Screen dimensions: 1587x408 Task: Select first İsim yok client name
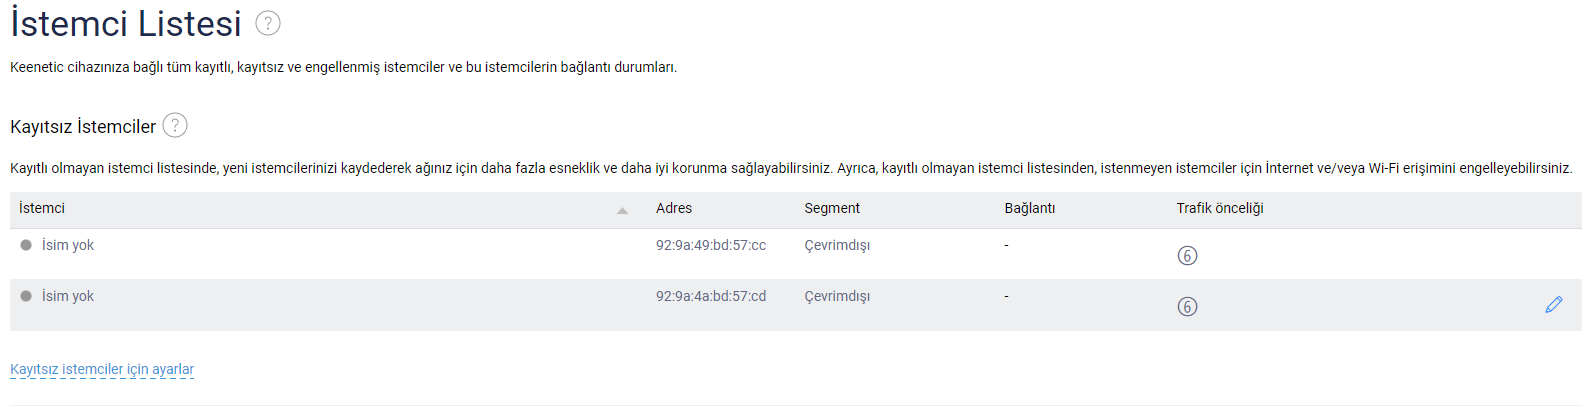pos(68,245)
